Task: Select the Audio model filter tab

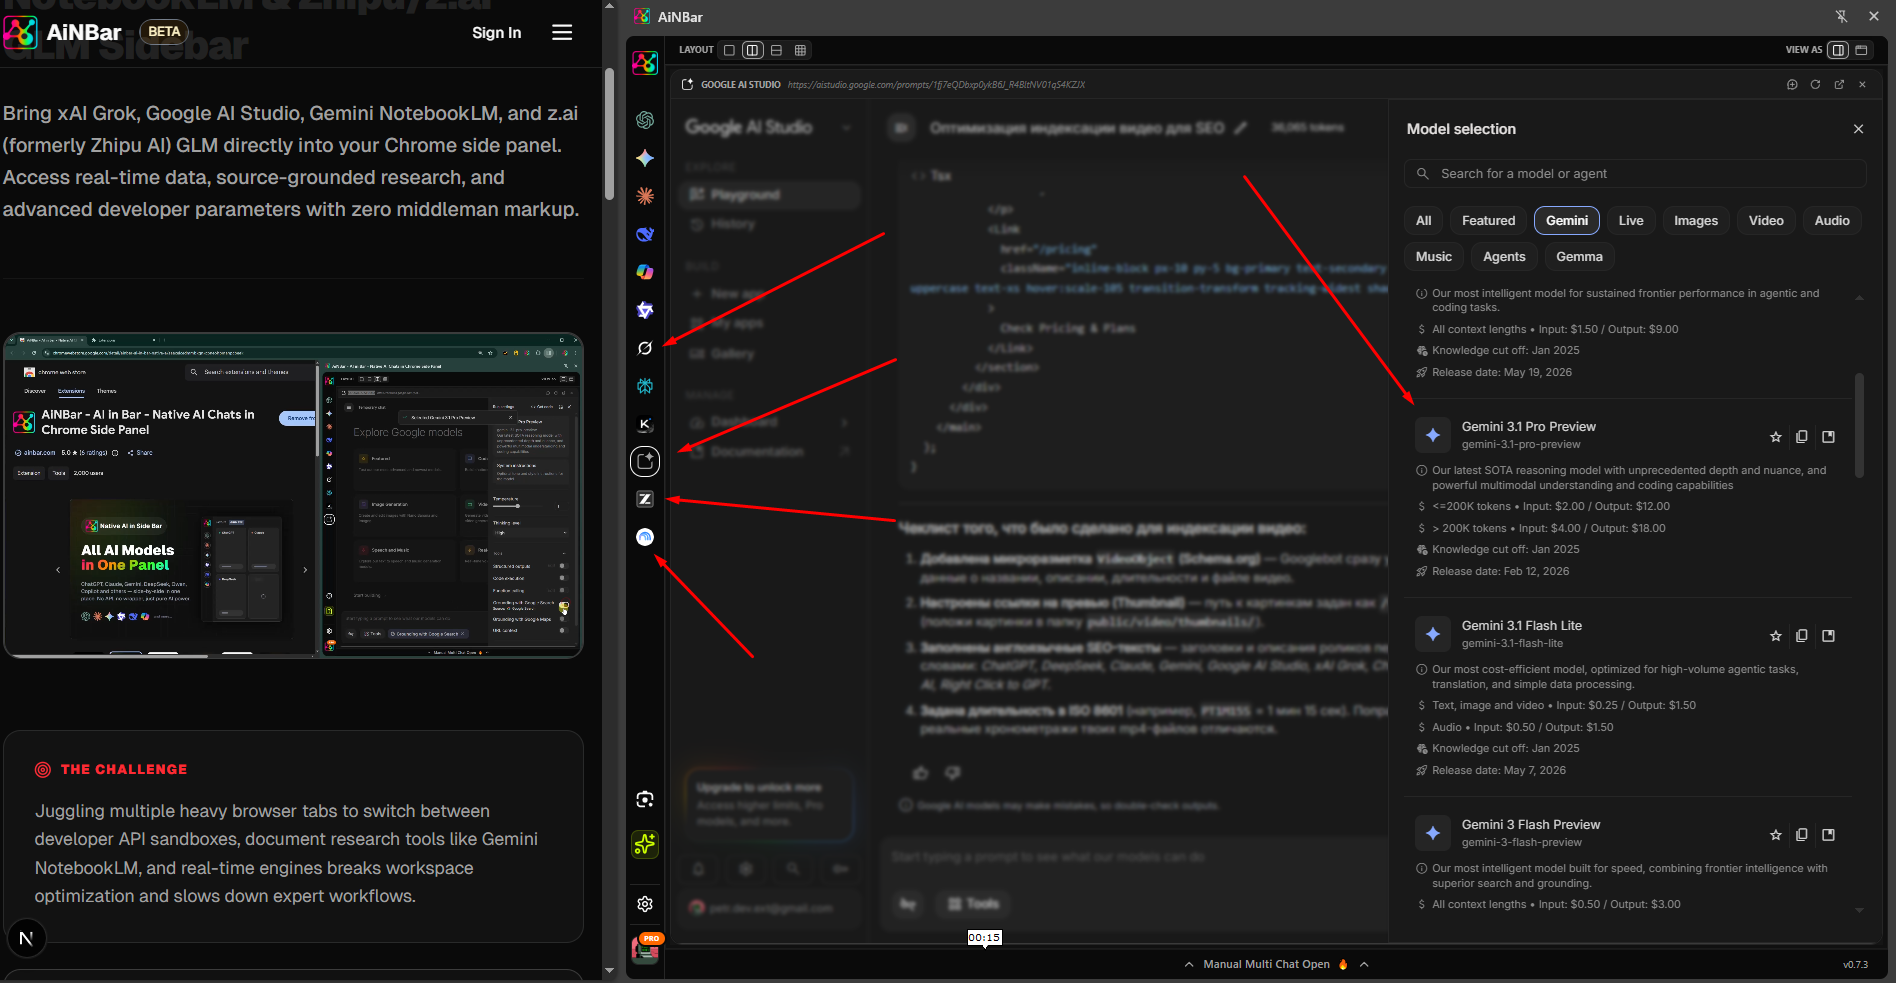Action: 1832,221
